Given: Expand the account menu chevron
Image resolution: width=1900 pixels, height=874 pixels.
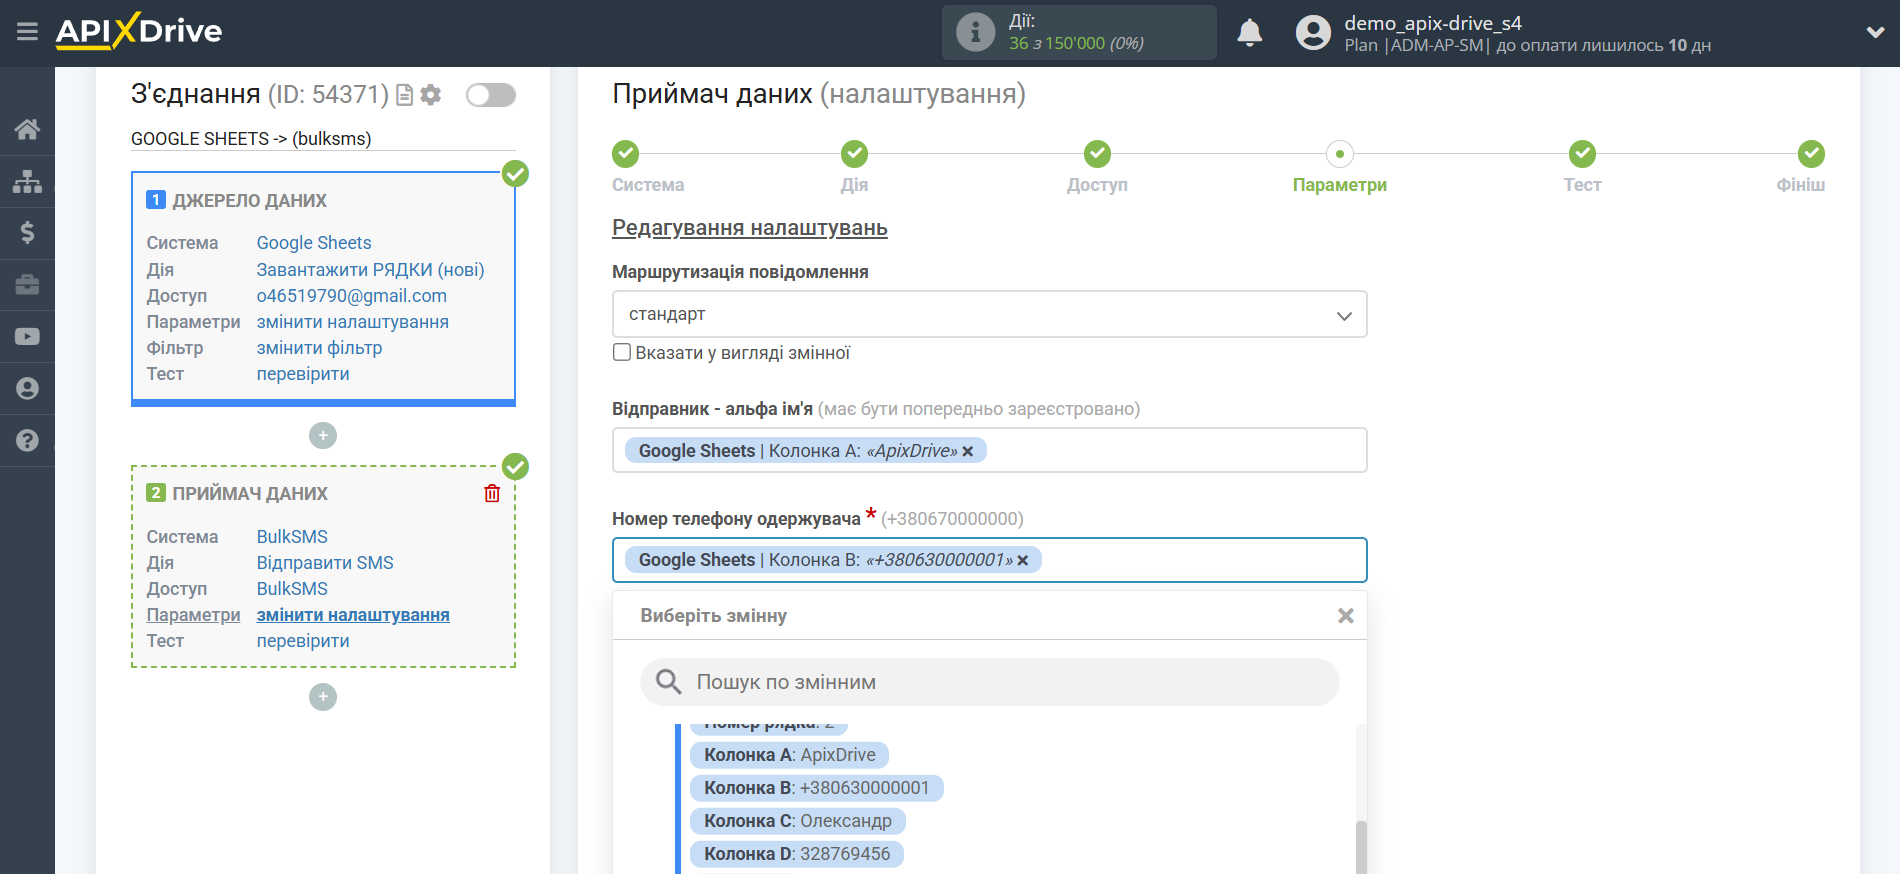Looking at the screenshot, I should click(x=1875, y=33).
